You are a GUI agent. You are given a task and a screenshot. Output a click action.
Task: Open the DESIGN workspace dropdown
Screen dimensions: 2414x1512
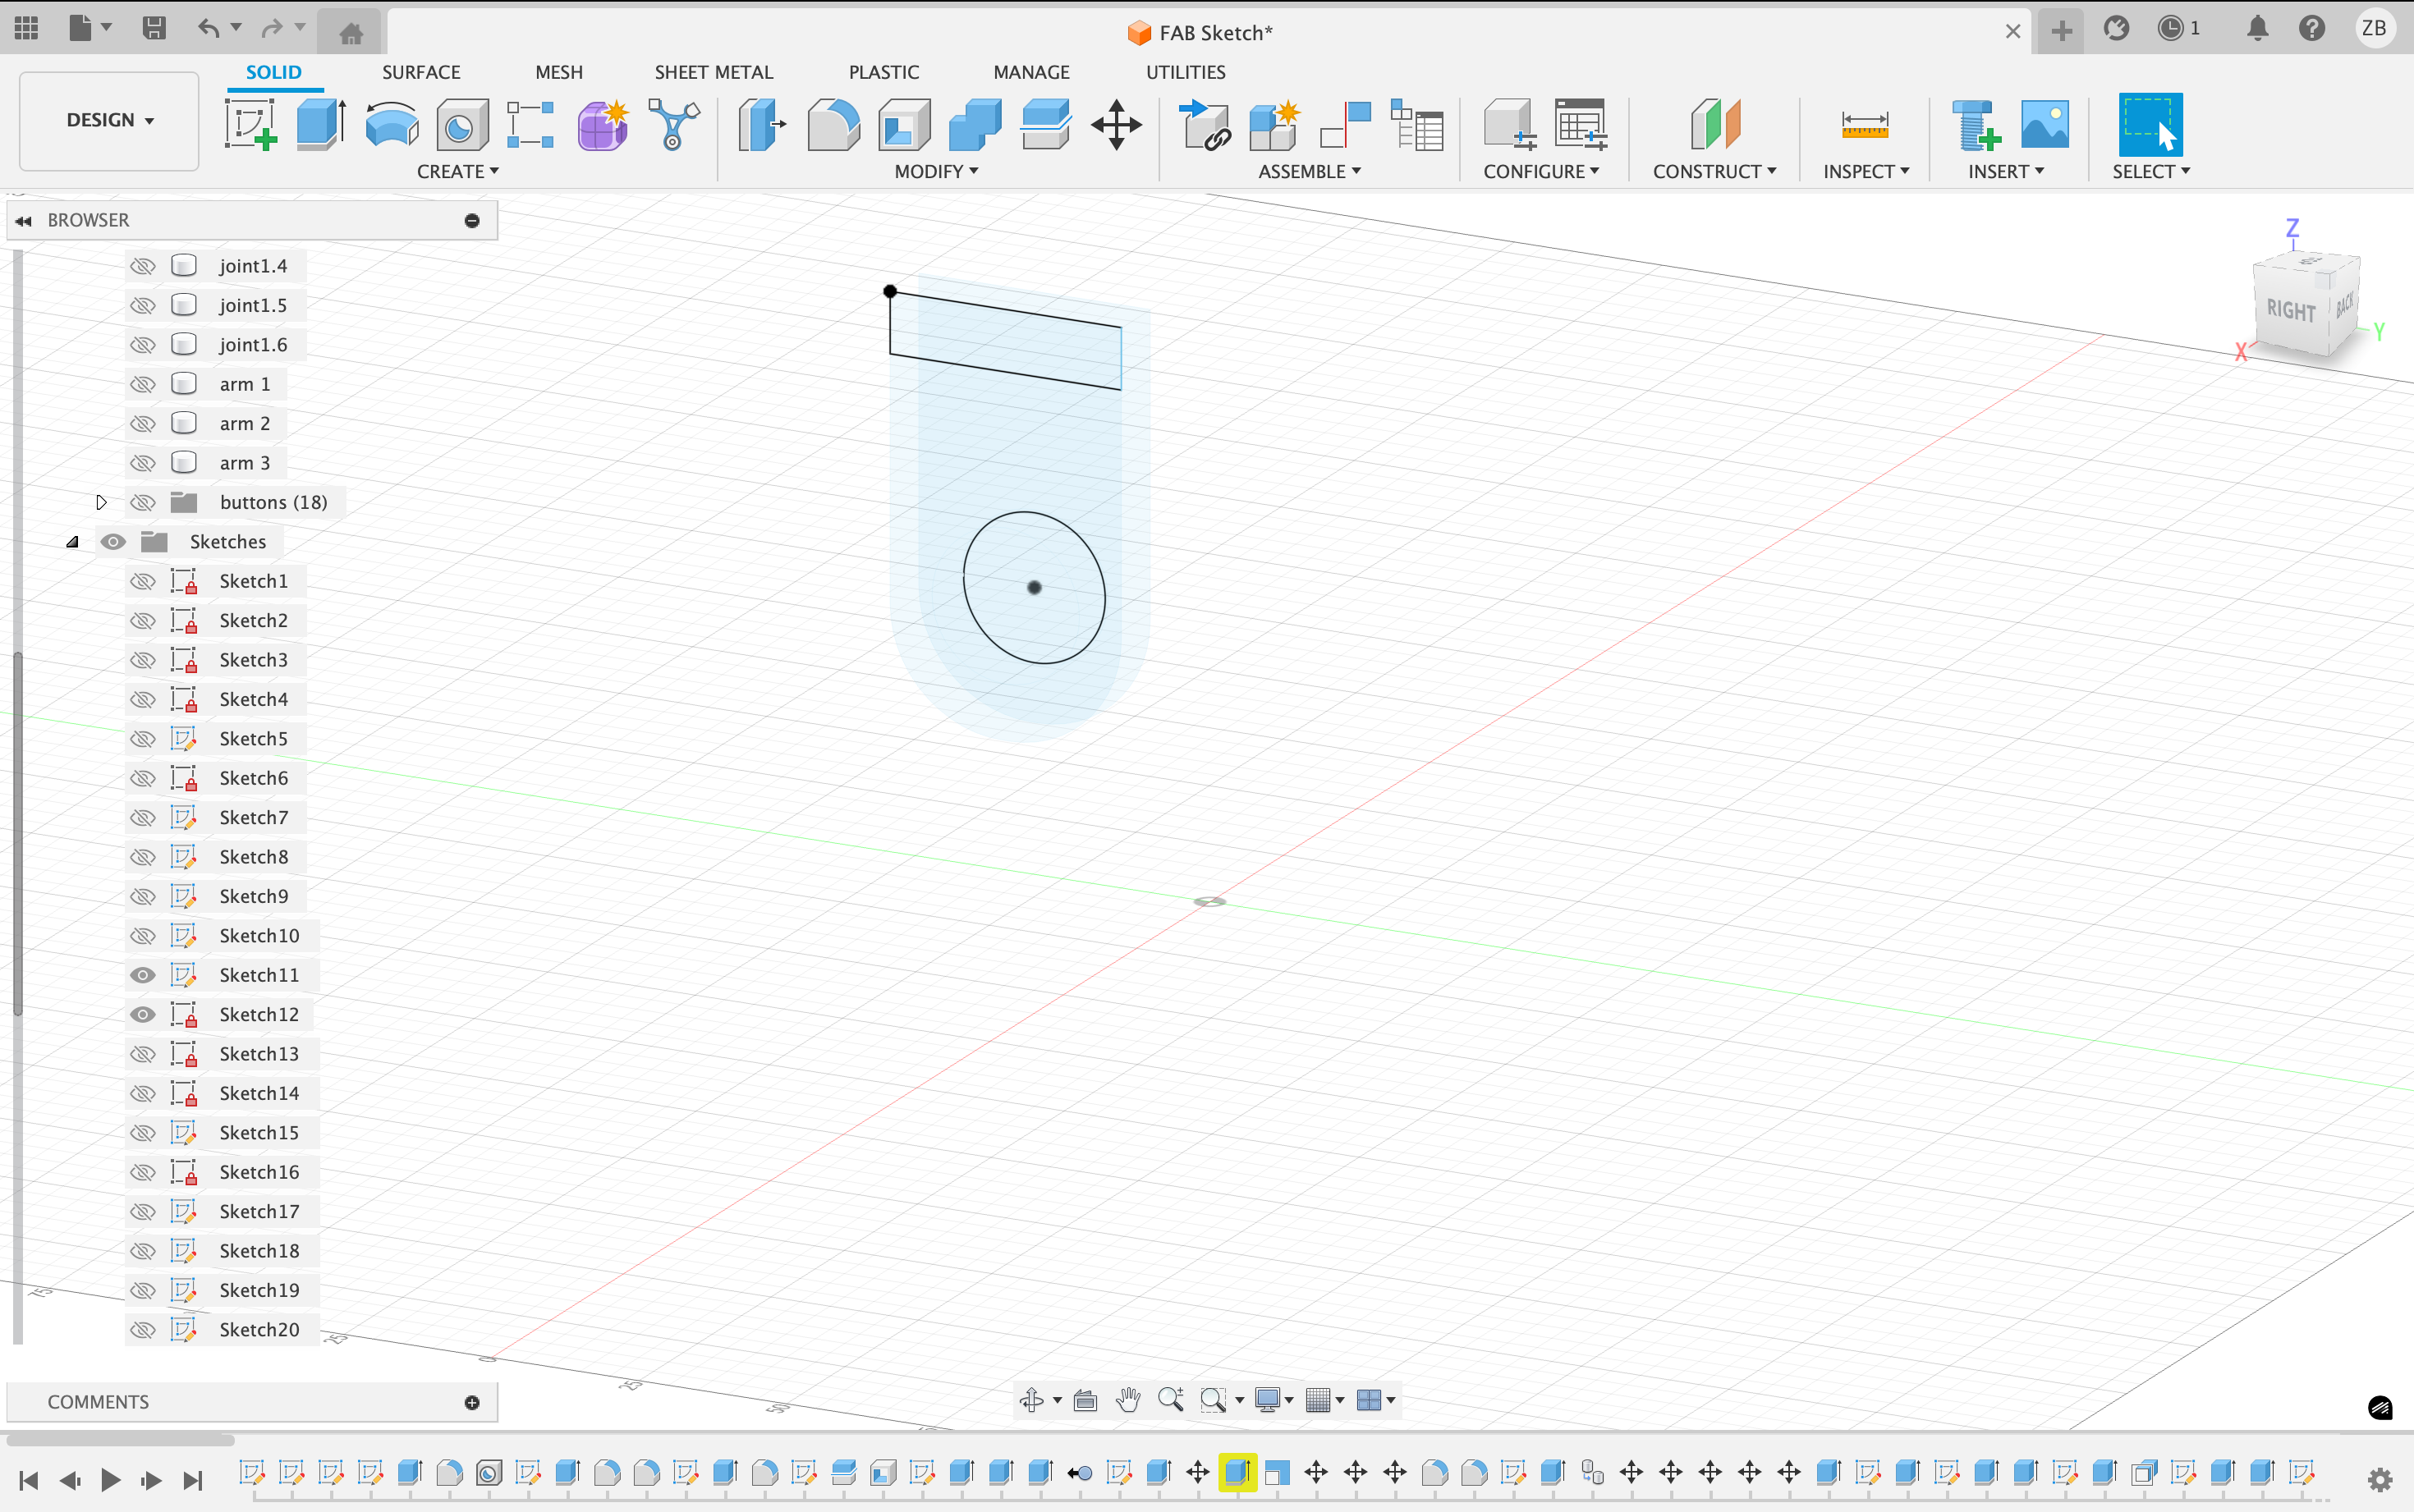[x=109, y=120]
